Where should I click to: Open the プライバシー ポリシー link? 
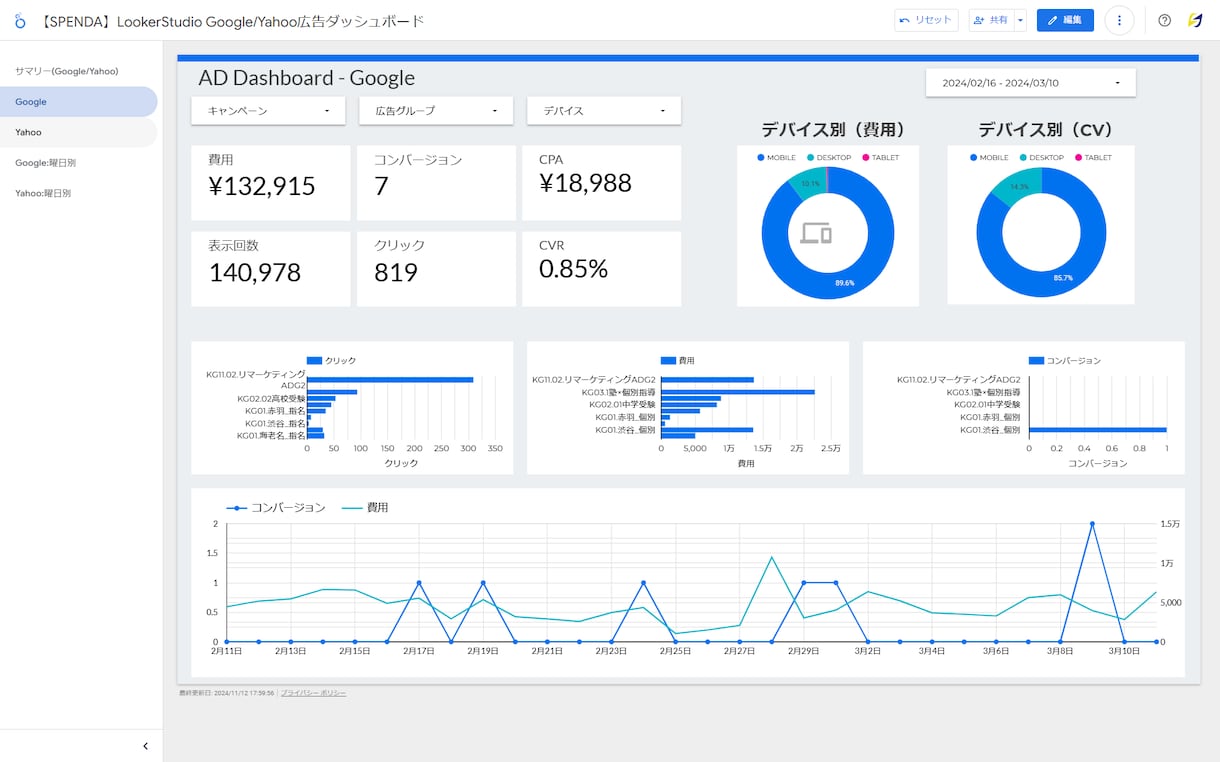click(313, 693)
